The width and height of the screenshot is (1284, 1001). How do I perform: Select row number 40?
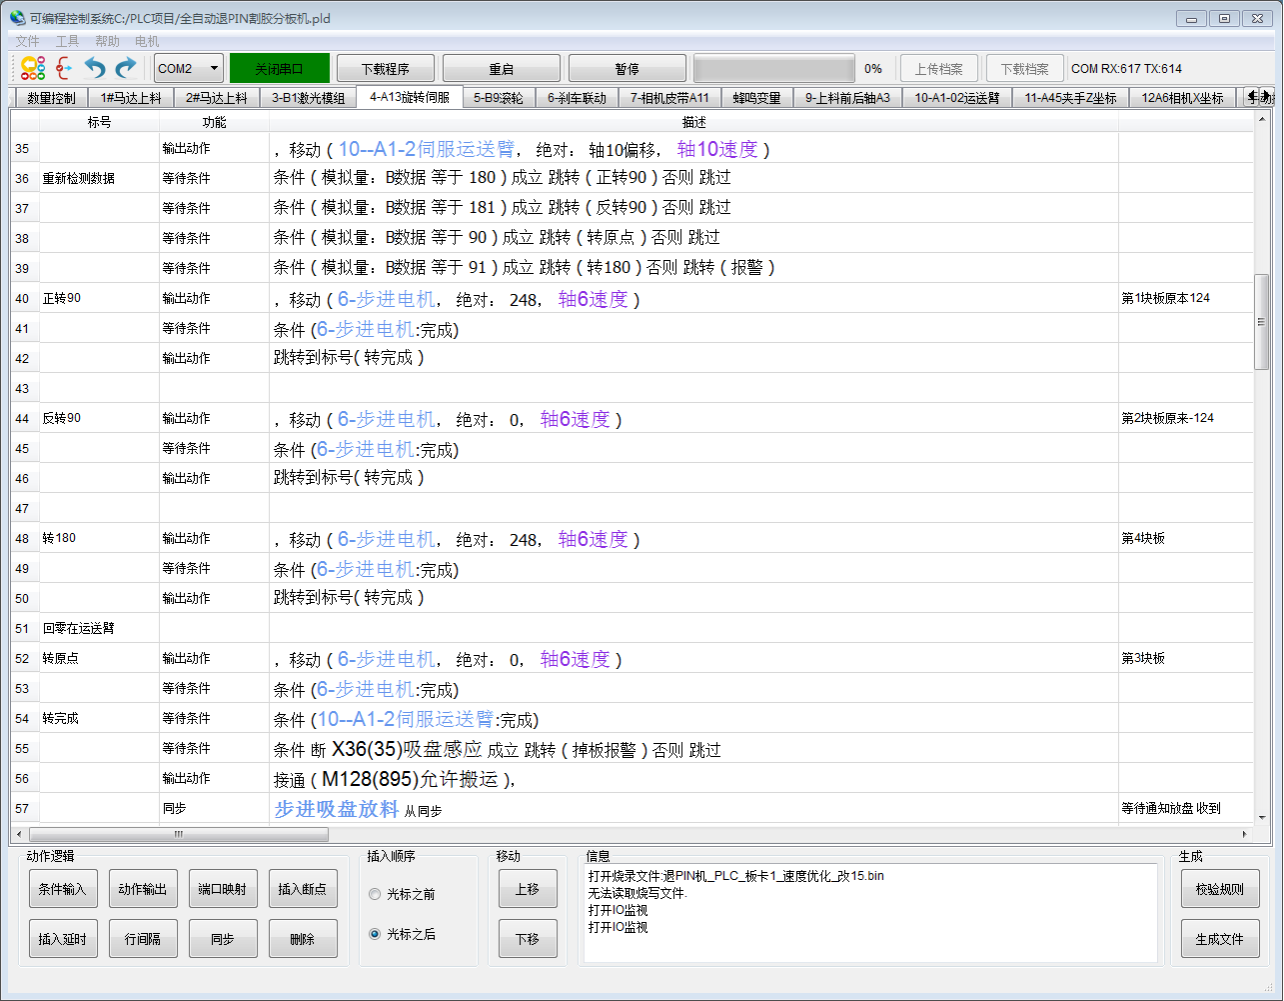click(24, 298)
